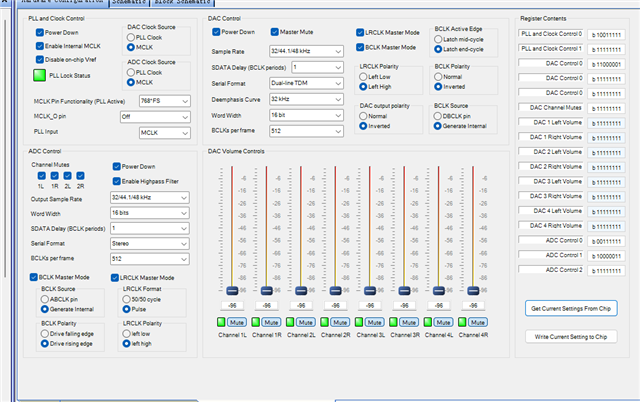Toggle Disable on-chip Vref checkbox

tap(40, 59)
